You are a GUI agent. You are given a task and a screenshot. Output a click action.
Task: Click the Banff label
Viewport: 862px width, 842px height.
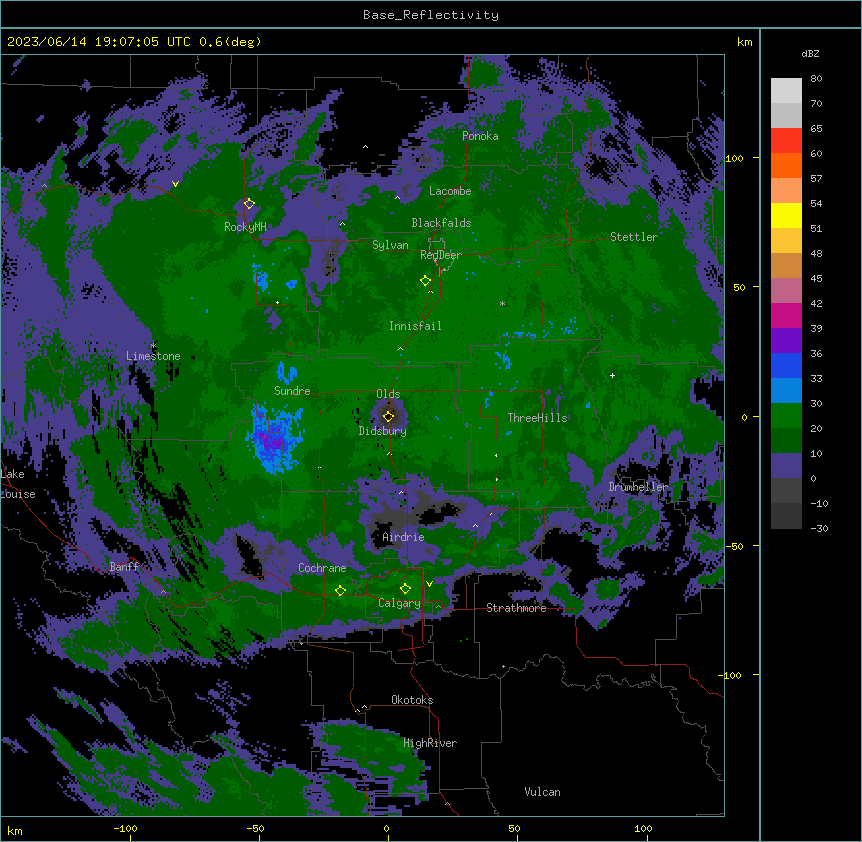tap(124, 567)
